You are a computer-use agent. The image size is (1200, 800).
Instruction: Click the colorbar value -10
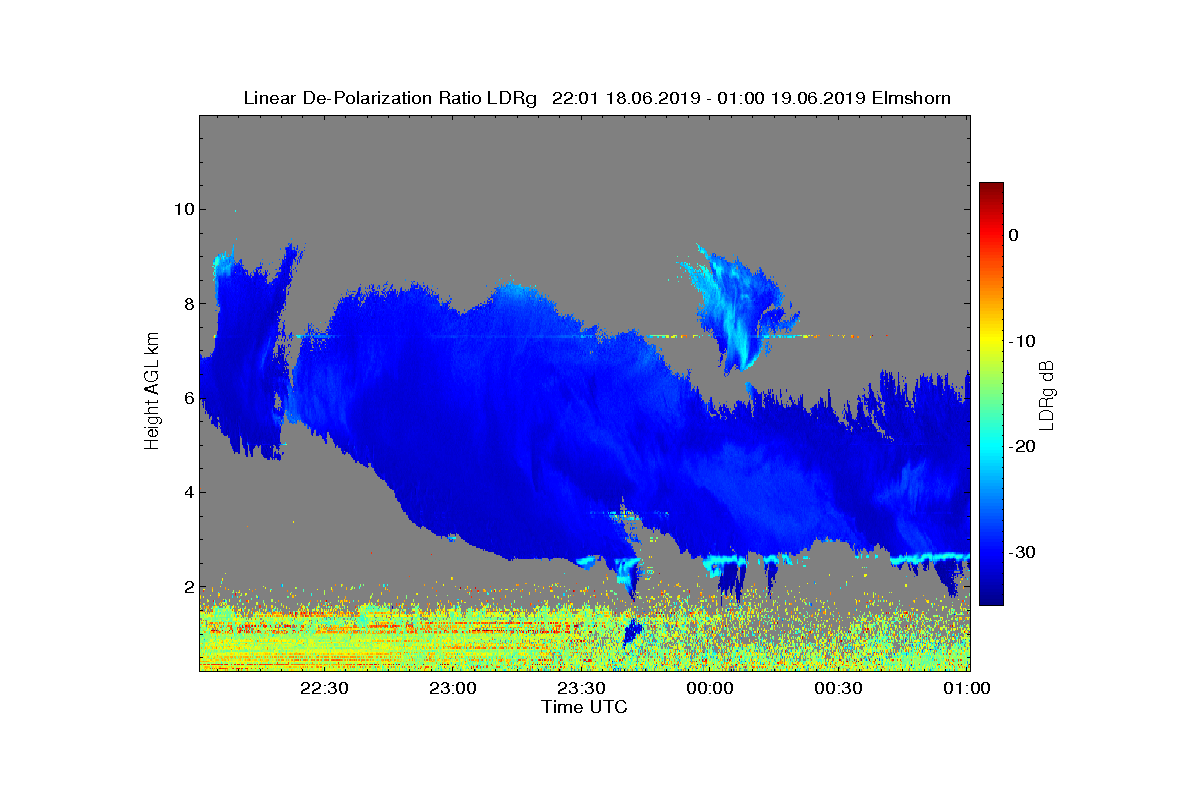pyautogui.click(x=1024, y=341)
